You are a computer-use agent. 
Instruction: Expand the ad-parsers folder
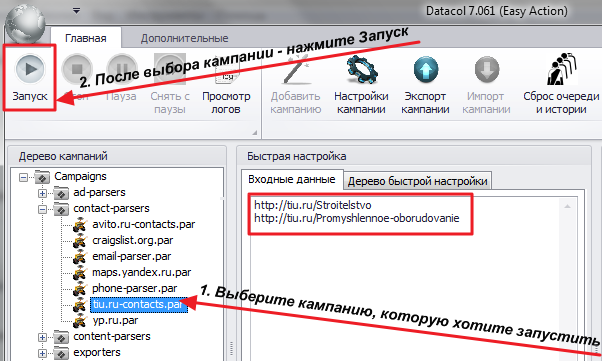[43, 193]
